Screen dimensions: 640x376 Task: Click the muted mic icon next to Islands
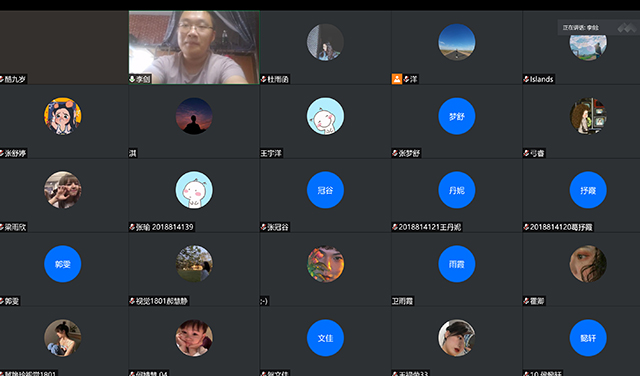point(526,79)
